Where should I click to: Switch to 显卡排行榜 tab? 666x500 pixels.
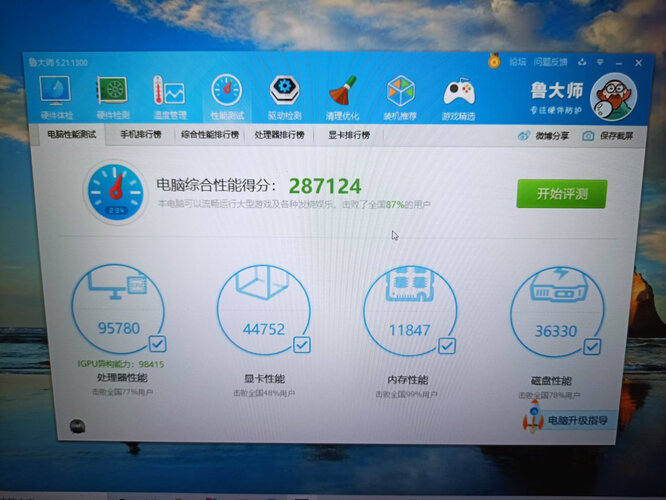(x=349, y=136)
